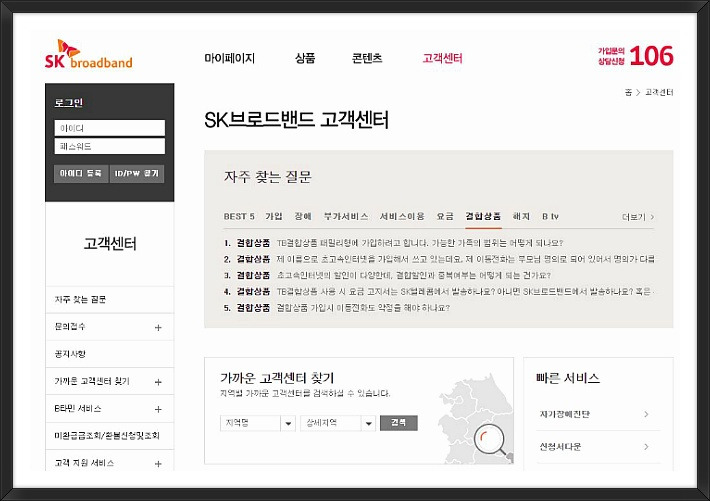Select the 부가서비스 FAQ tab
The image size is (710, 501).
[x=346, y=217]
